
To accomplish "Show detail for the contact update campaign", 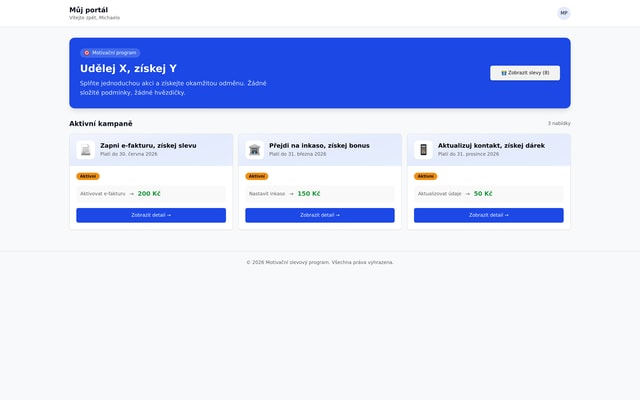I will pos(488,215).
